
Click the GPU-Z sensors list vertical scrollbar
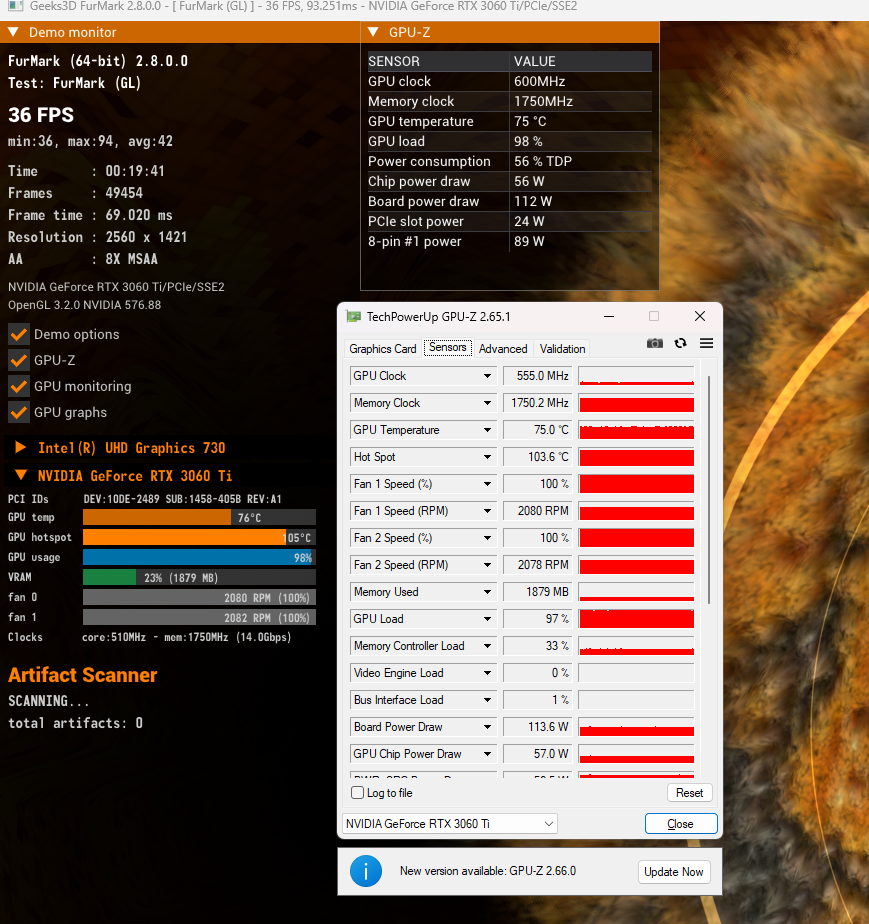[708, 490]
